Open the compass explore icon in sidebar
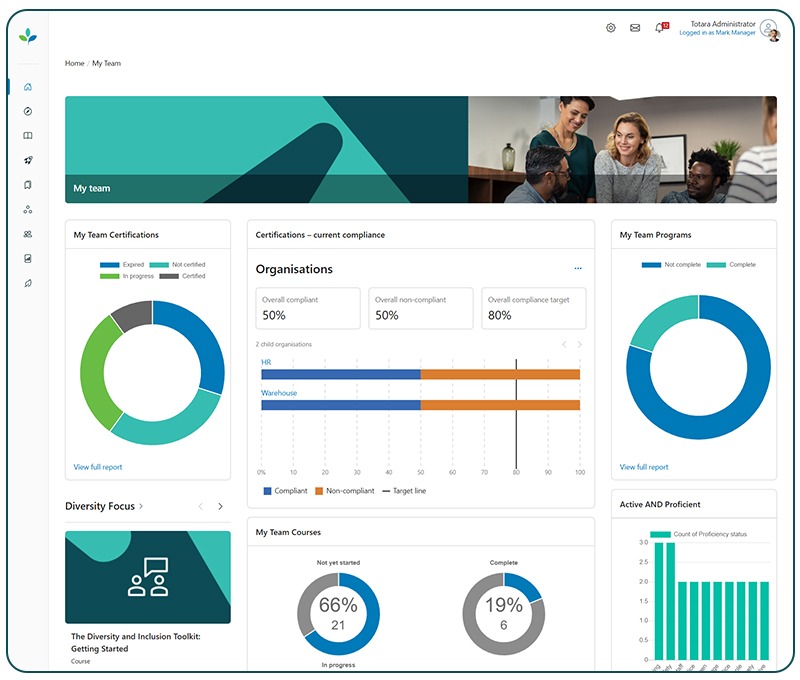 pos(28,111)
